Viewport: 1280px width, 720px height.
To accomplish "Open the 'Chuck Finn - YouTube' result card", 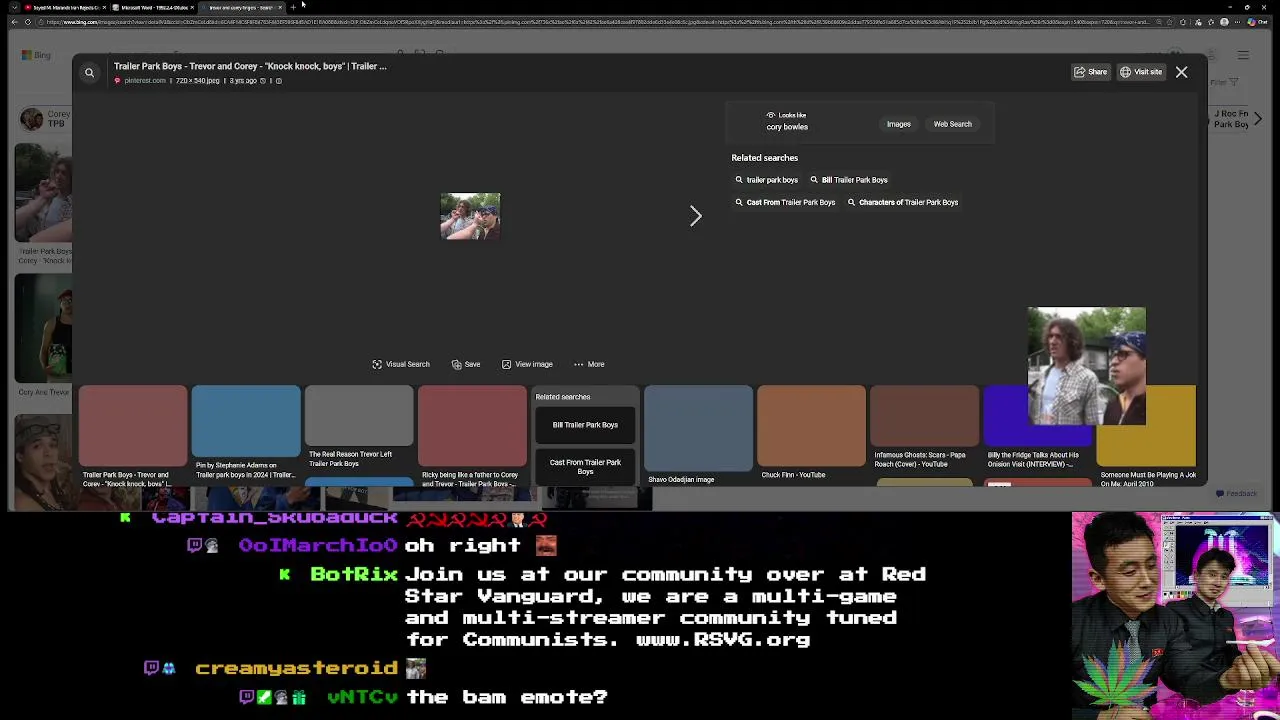I will pos(811,432).
